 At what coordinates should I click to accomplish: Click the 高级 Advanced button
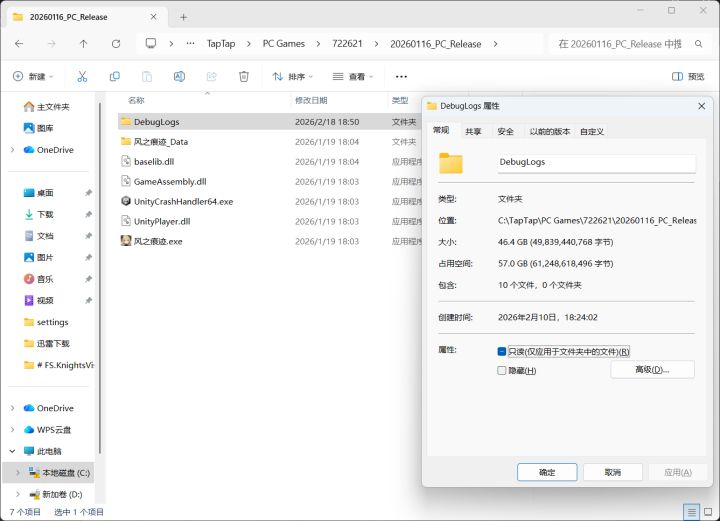coord(652,370)
